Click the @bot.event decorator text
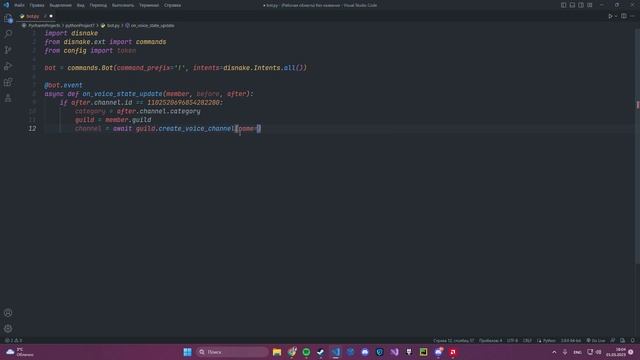640x360 pixels. point(63,85)
